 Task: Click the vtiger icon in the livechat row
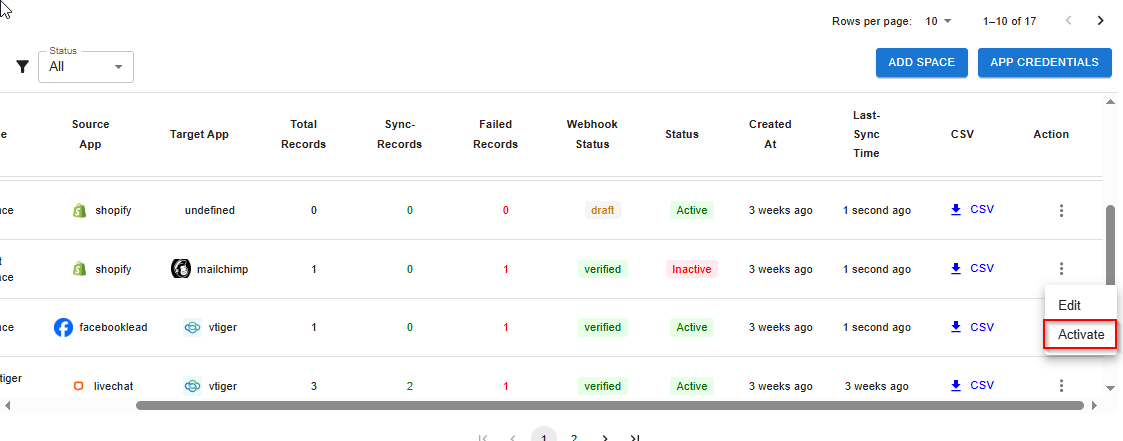click(193, 386)
